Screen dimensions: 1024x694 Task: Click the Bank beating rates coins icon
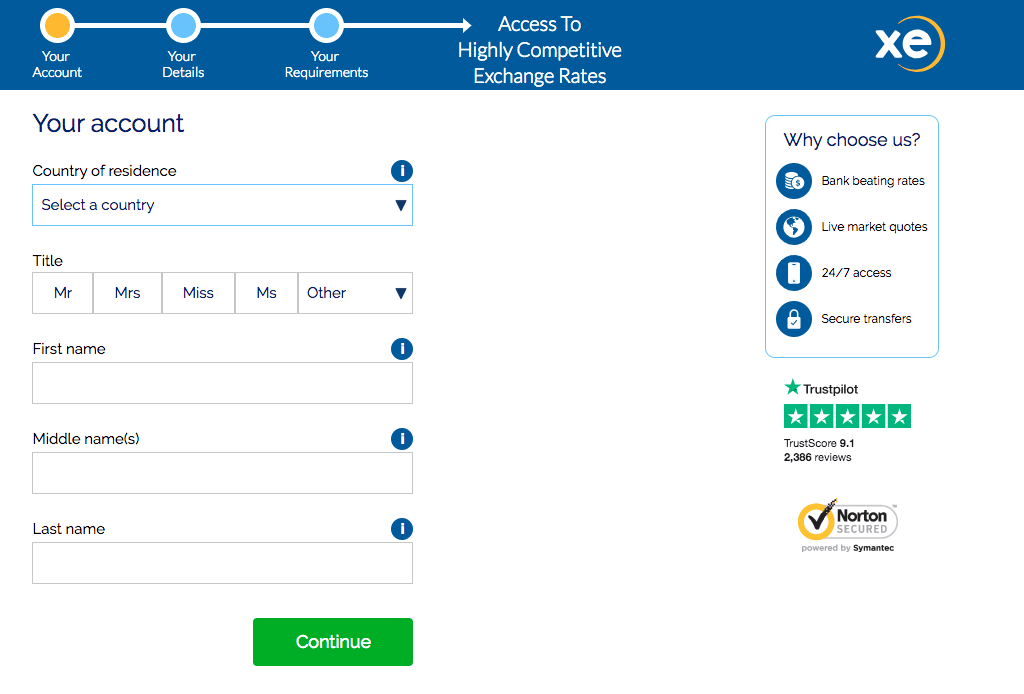coord(793,181)
